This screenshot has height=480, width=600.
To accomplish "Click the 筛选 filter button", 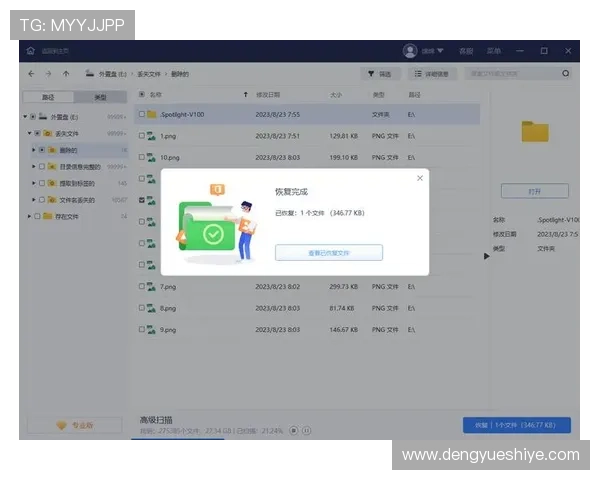I will tap(380, 73).
